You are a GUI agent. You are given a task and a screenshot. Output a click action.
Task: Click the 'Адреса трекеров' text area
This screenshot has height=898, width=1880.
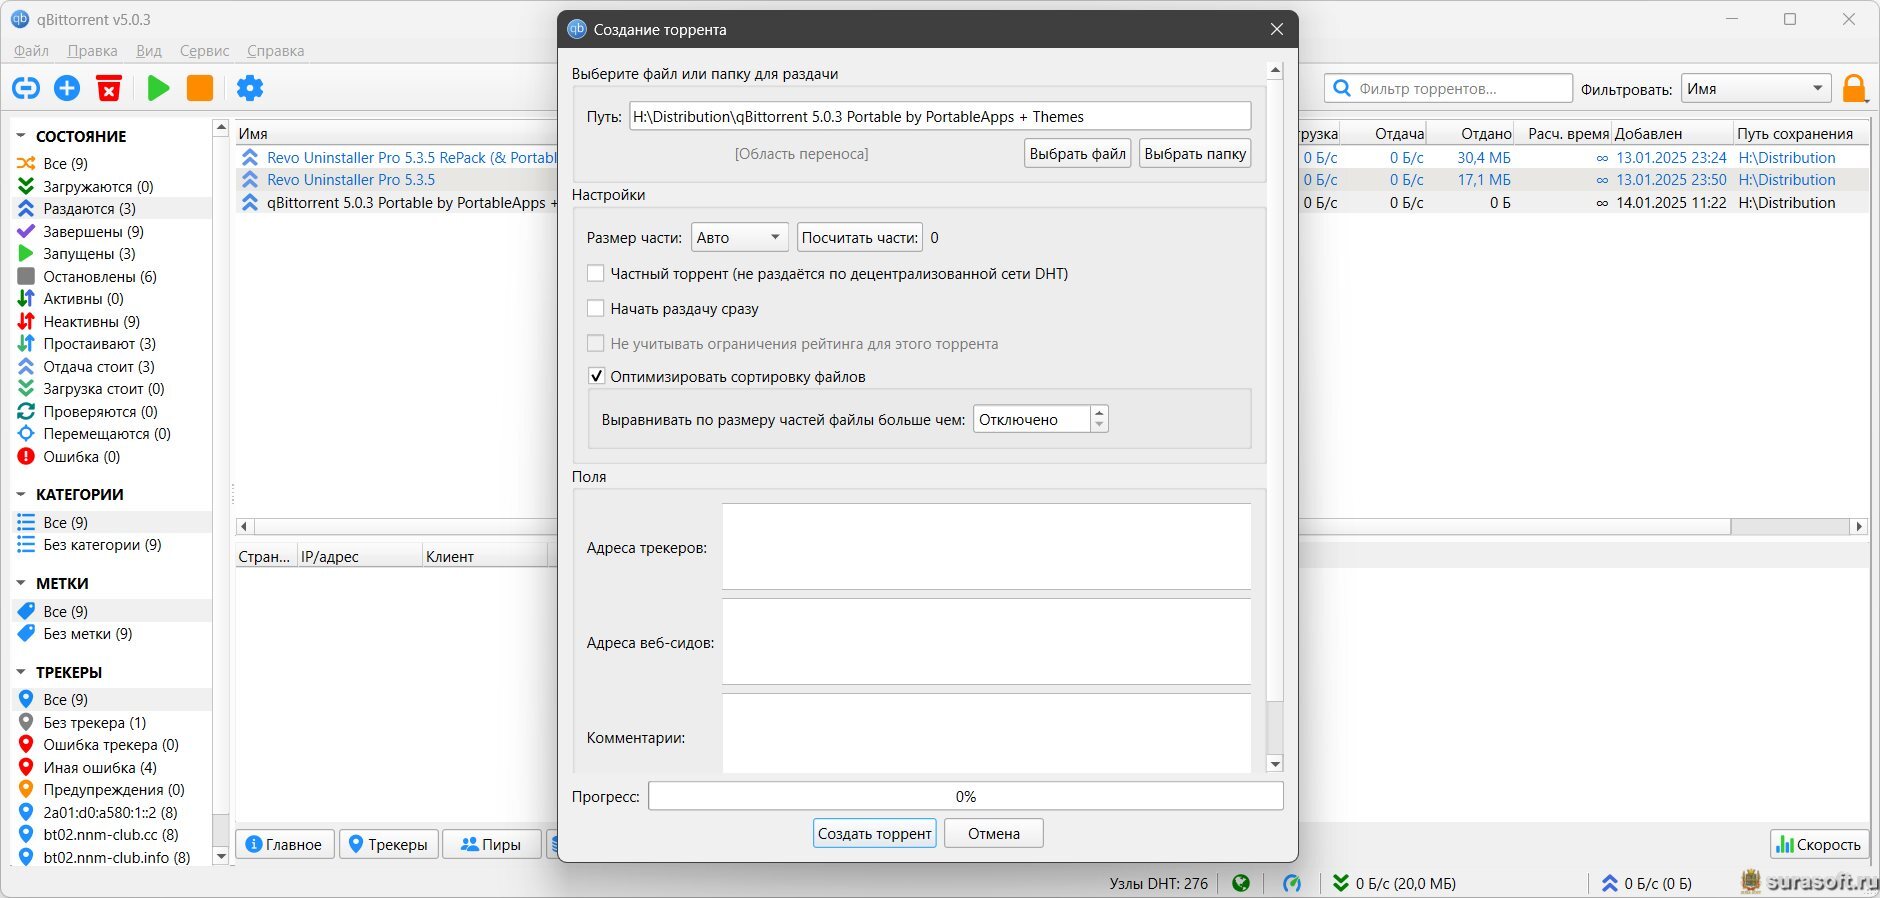986,547
